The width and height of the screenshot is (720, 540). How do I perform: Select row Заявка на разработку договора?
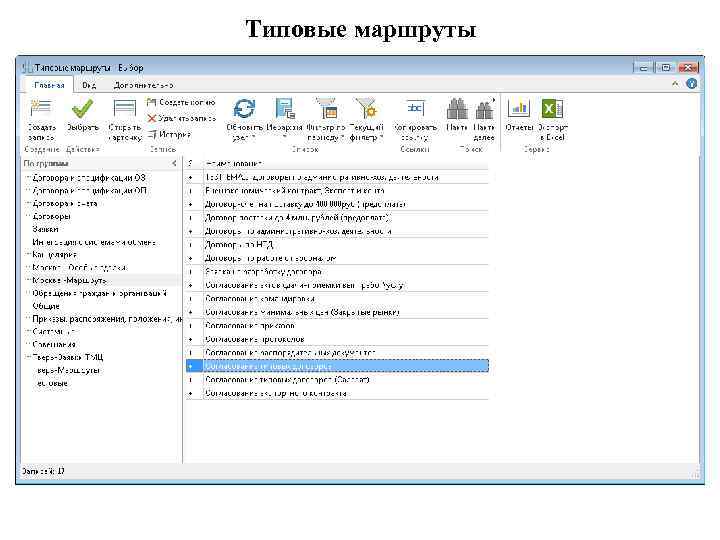(x=338, y=272)
